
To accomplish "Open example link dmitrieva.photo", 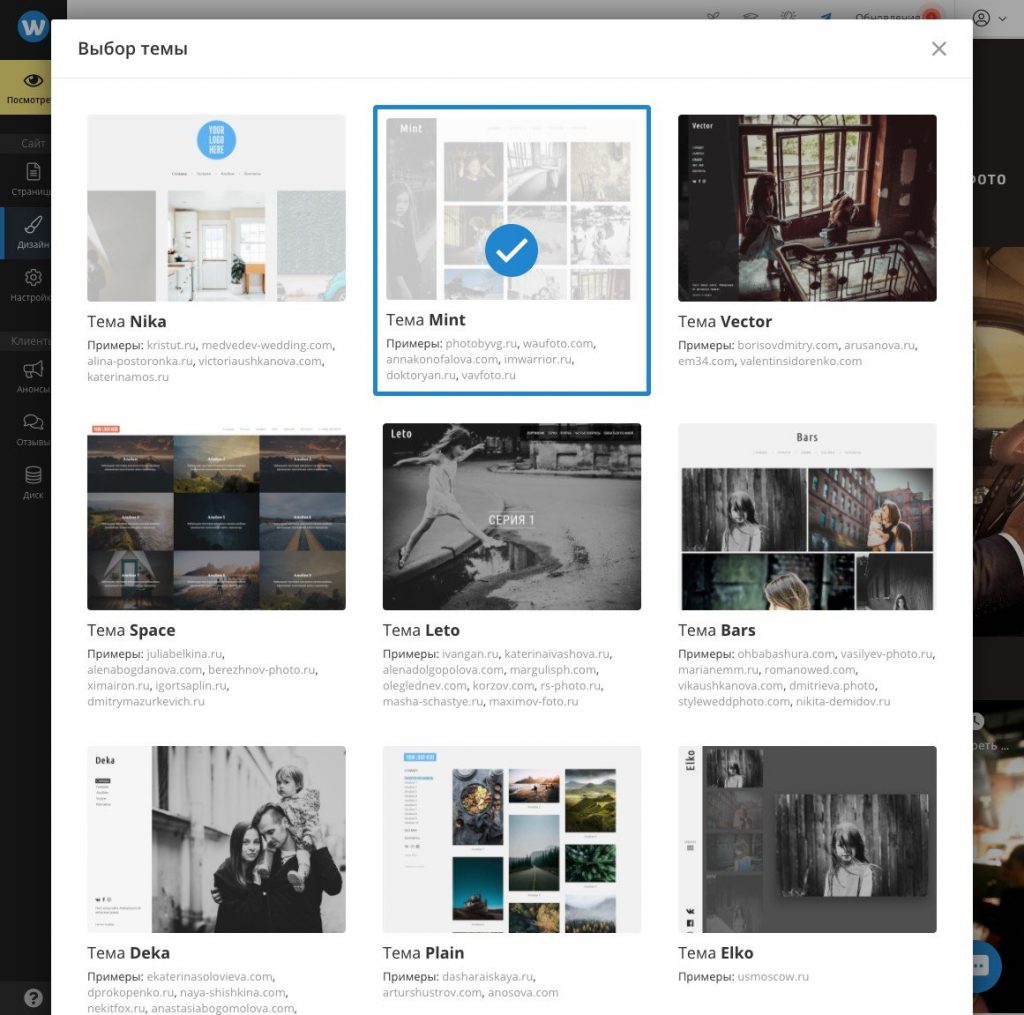I will click(x=831, y=685).
